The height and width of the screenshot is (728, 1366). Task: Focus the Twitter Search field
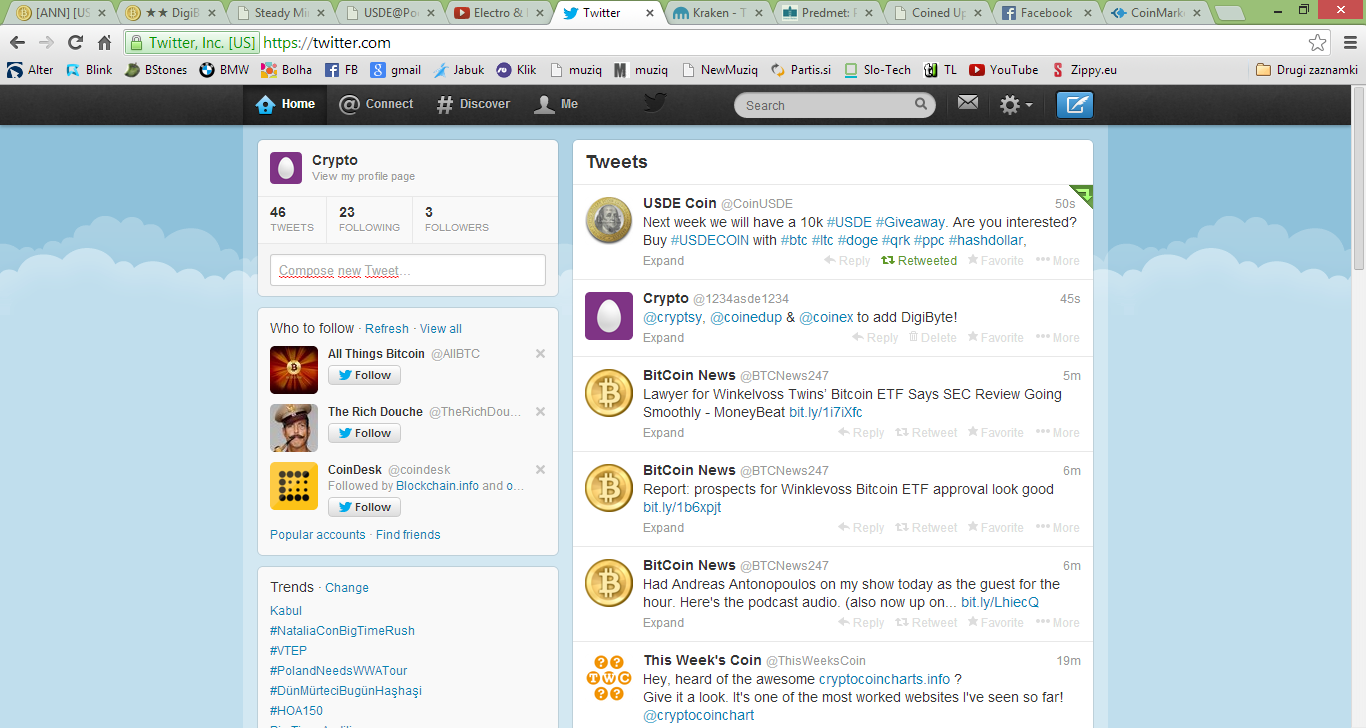tap(835, 105)
